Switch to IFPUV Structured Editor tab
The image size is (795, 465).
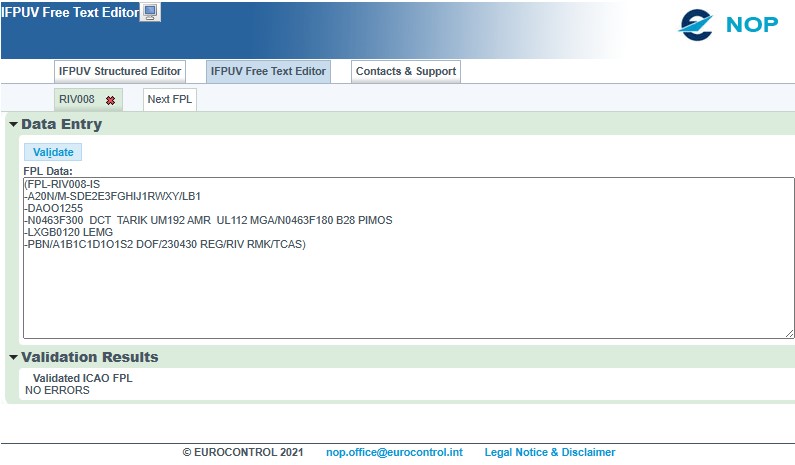120,71
